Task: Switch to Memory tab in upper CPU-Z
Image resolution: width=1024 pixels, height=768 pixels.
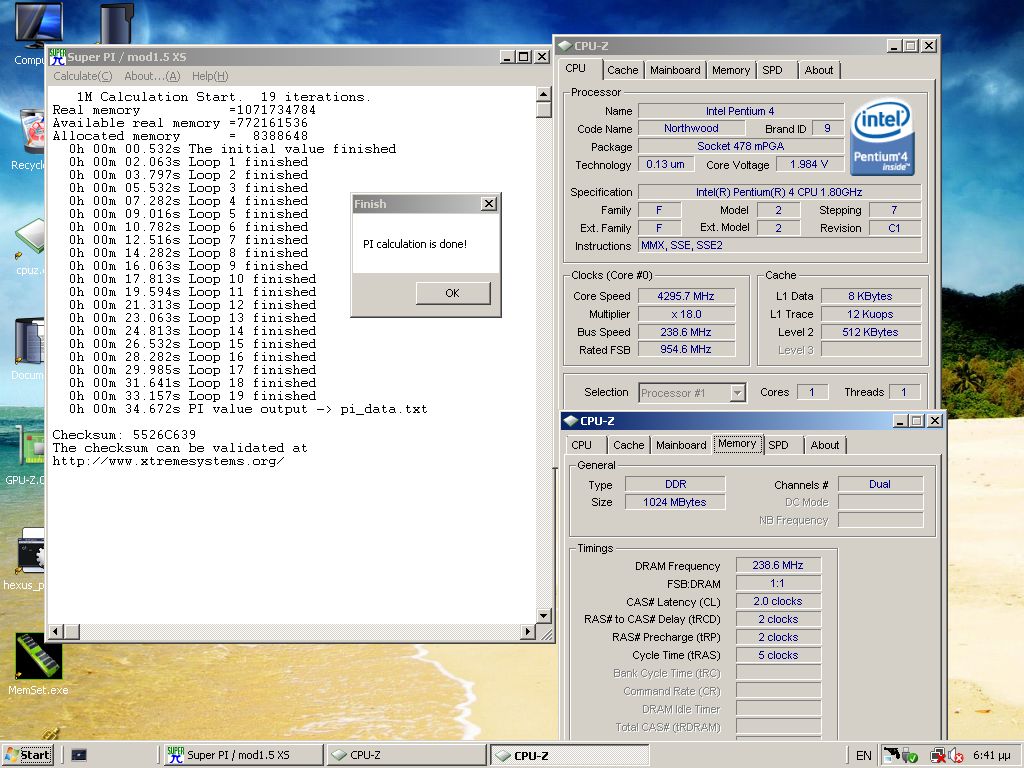Action: point(731,70)
